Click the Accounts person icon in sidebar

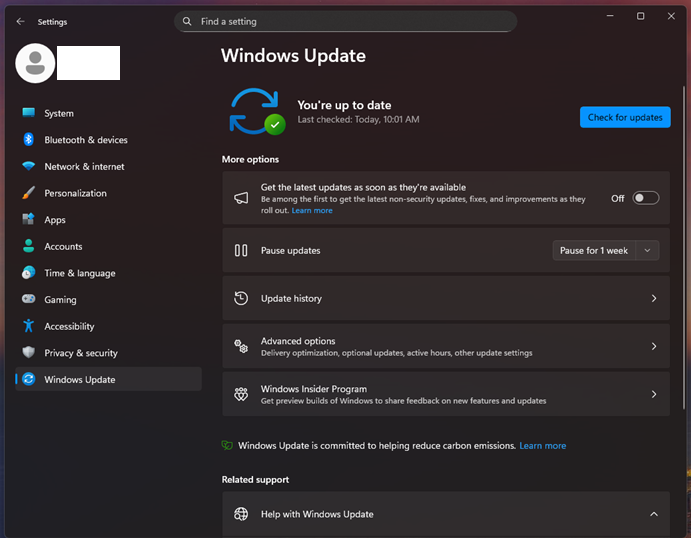[x=29, y=246]
